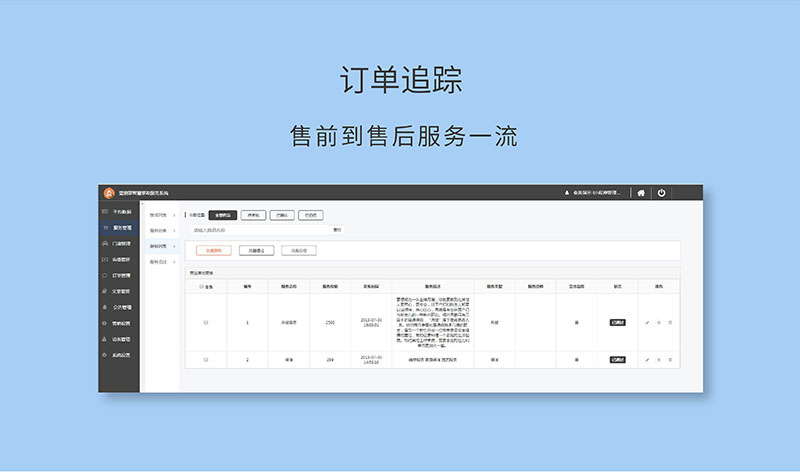Screen dimensions: 800x473
Task: Select the dark filled status filter button
Action: pyautogui.click(x=222, y=215)
